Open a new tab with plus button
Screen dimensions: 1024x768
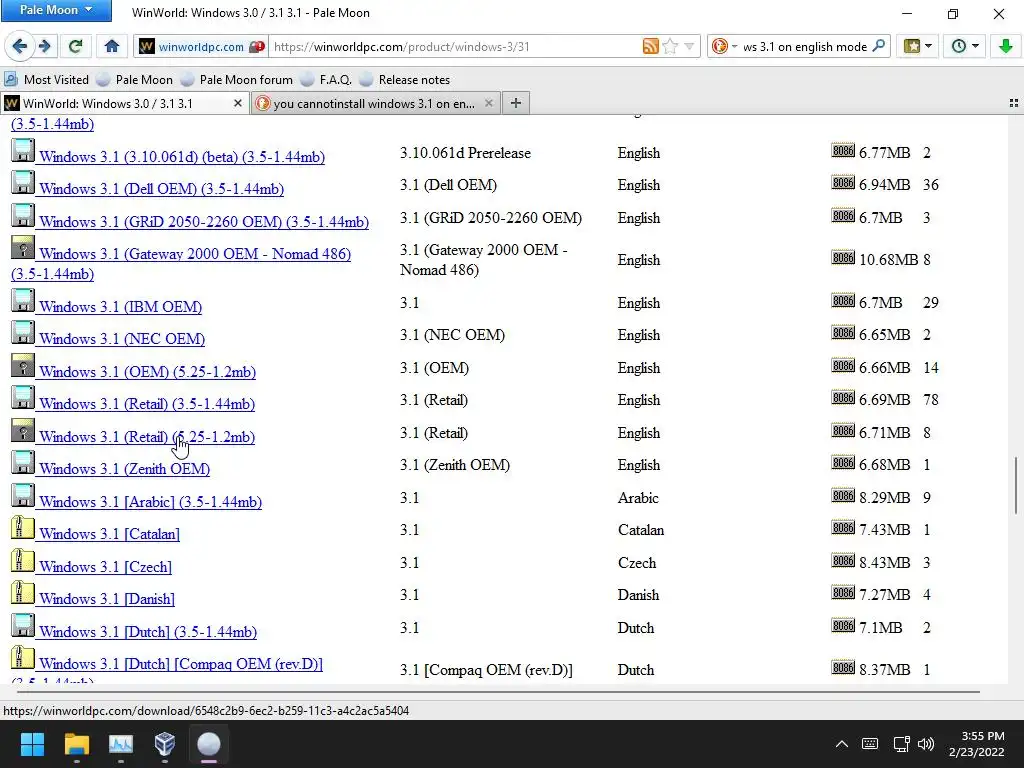pos(515,103)
